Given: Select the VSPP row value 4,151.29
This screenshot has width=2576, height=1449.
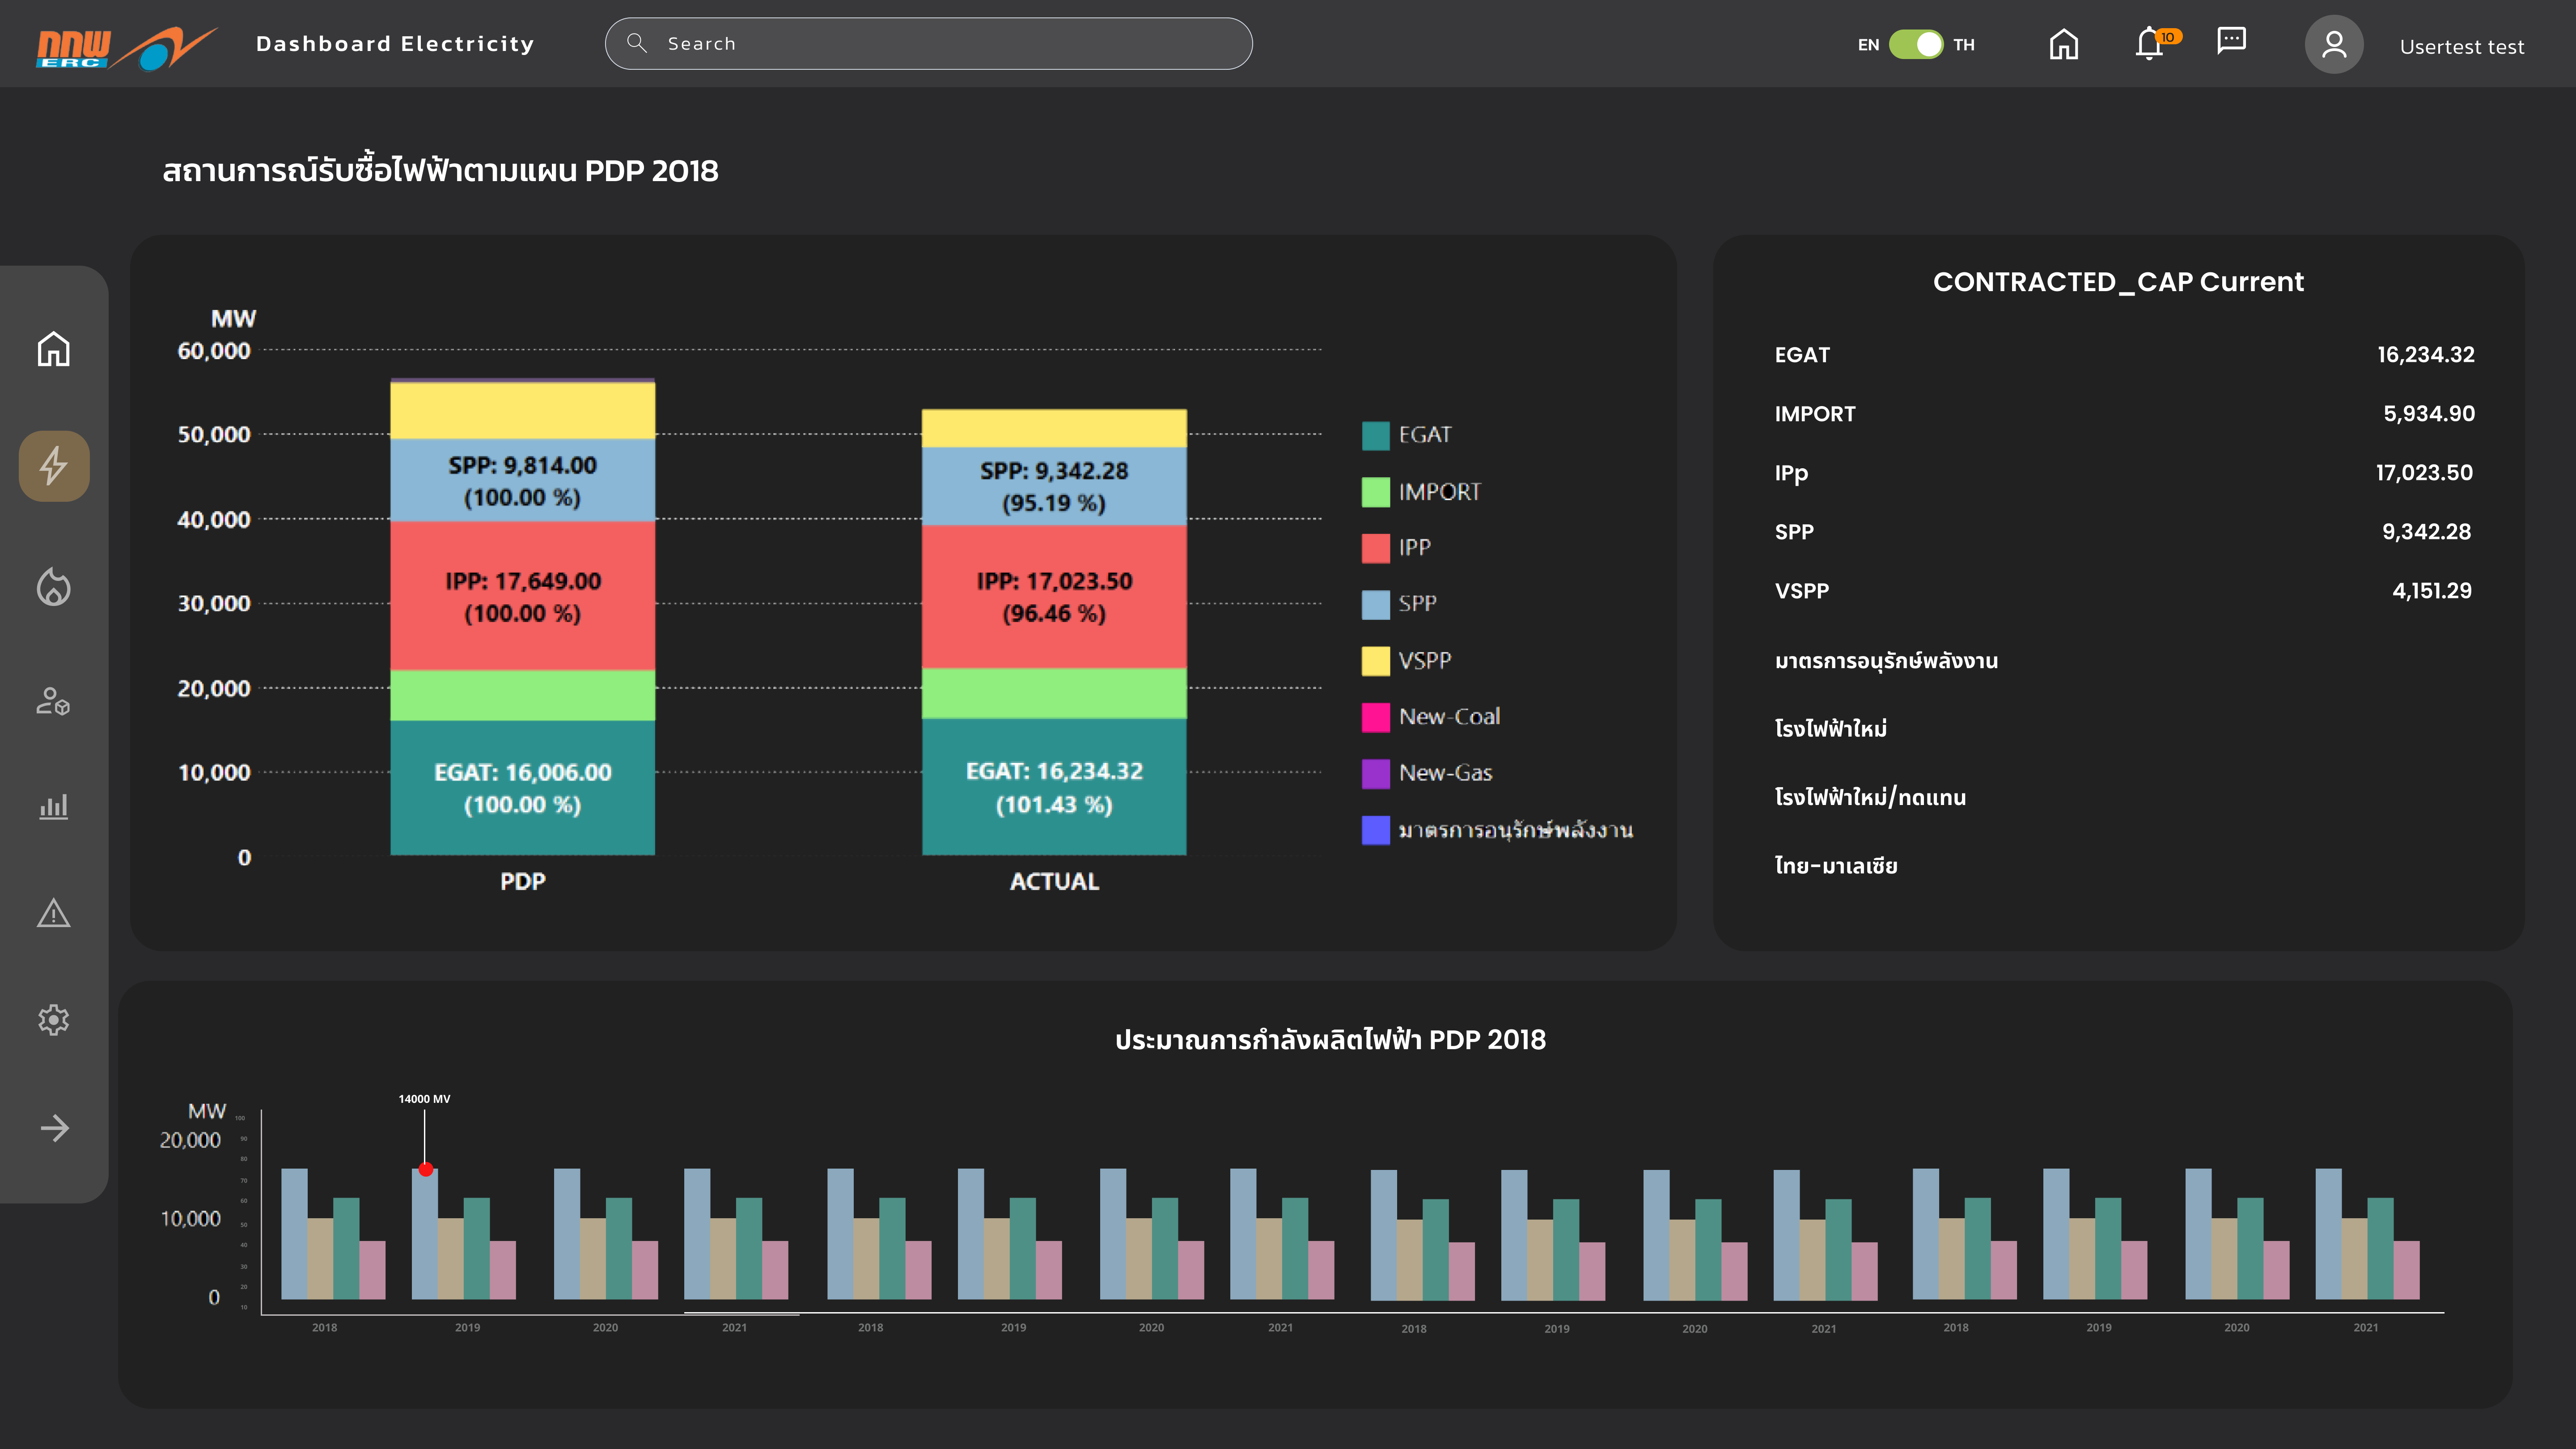Looking at the screenshot, I should [2431, 591].
